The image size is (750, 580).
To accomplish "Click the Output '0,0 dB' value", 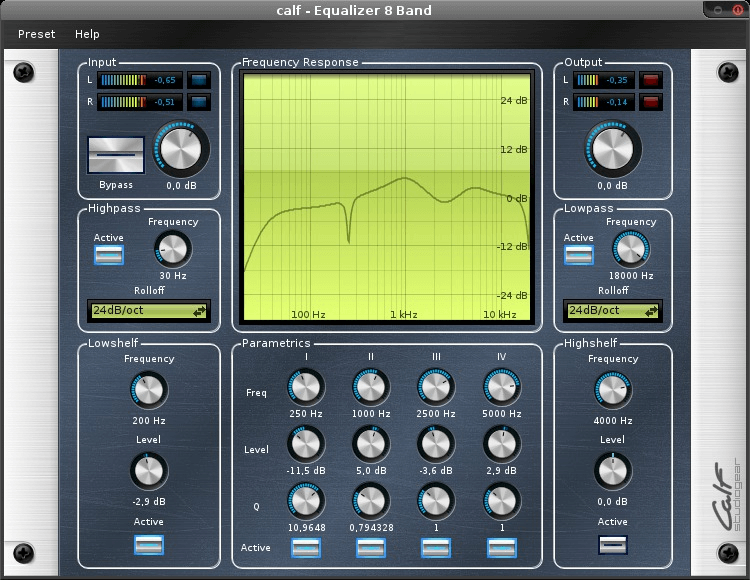I will click(x=612, y=186).
